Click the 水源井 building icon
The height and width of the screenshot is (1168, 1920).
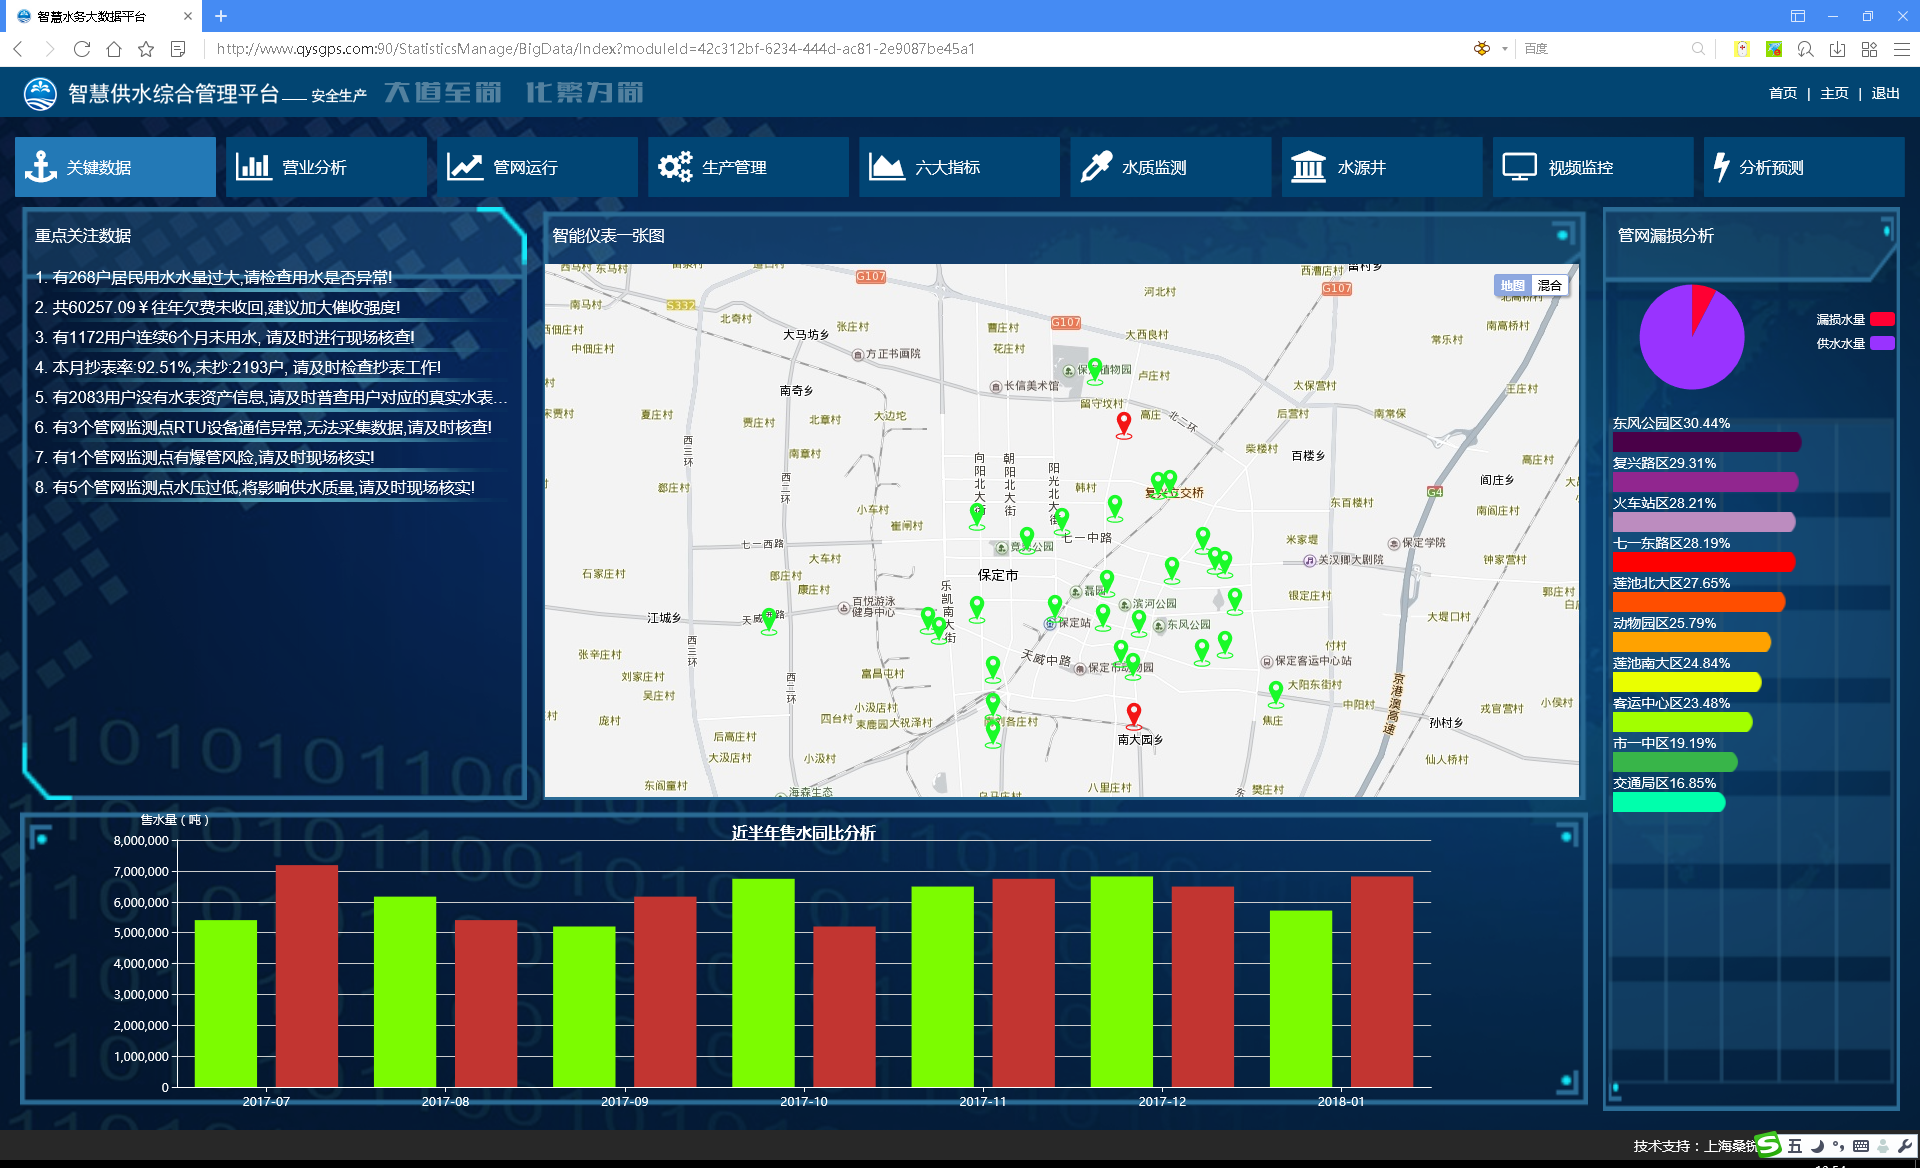tap(1308, 167)
